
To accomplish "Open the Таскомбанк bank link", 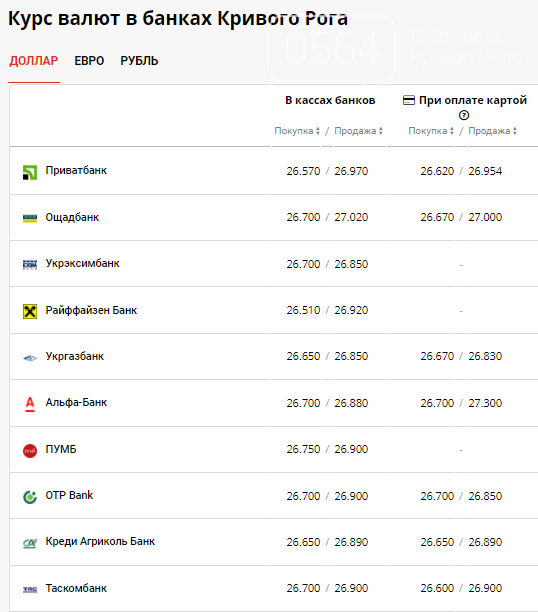I will (x=76, y=588).
